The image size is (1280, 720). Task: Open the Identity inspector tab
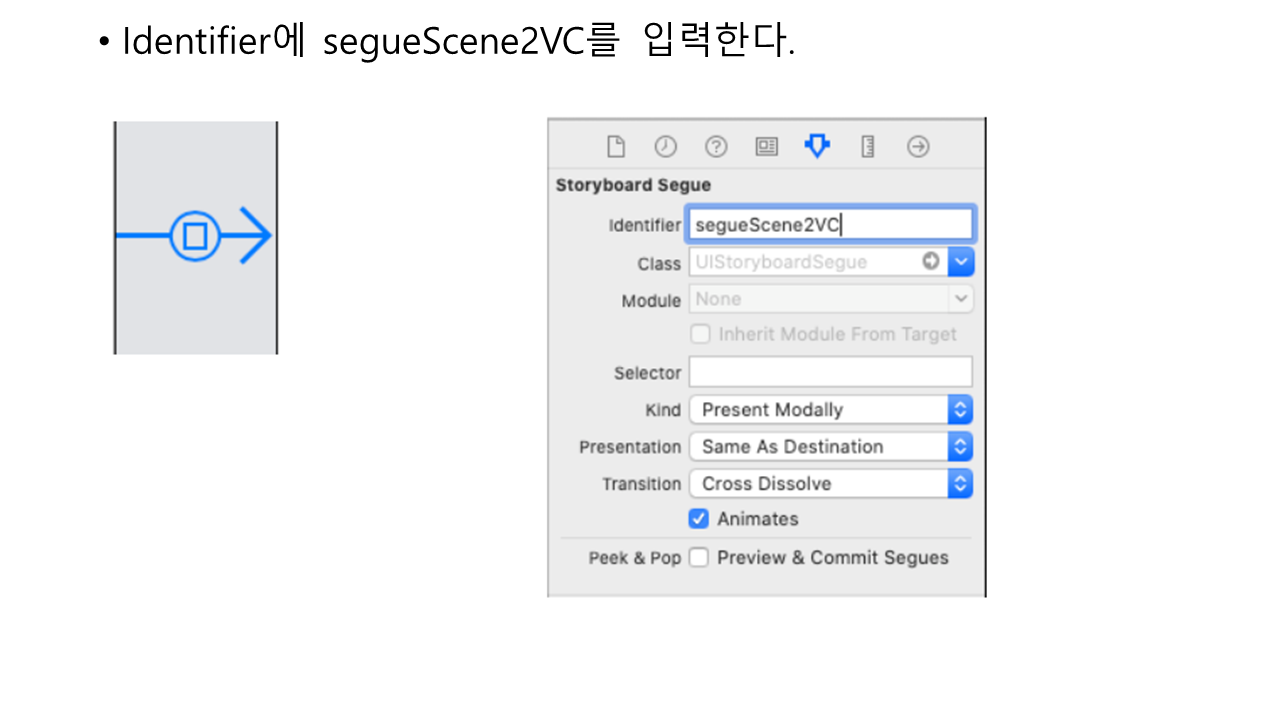coord(767,147)
